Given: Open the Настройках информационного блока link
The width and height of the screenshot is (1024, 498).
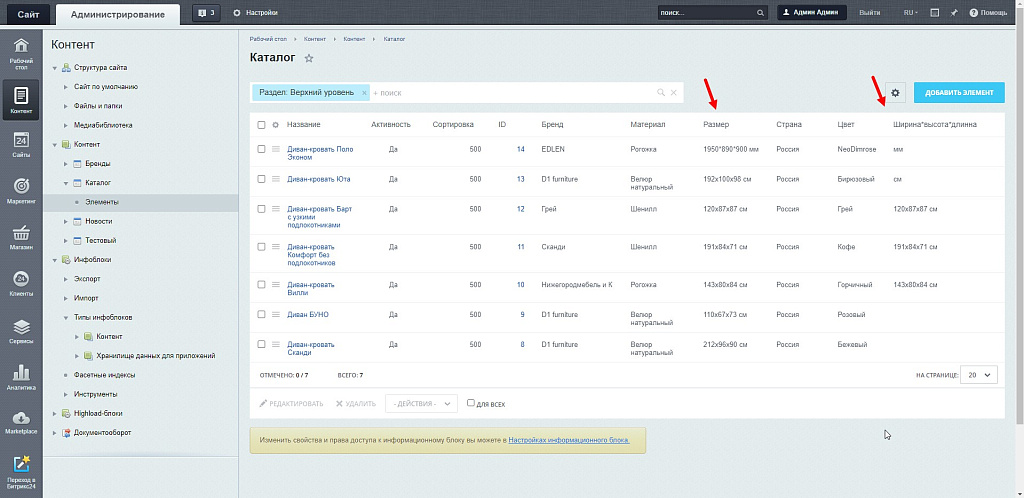Looking at the screenshot, I should pyautogui.click(x=568, y=440).
